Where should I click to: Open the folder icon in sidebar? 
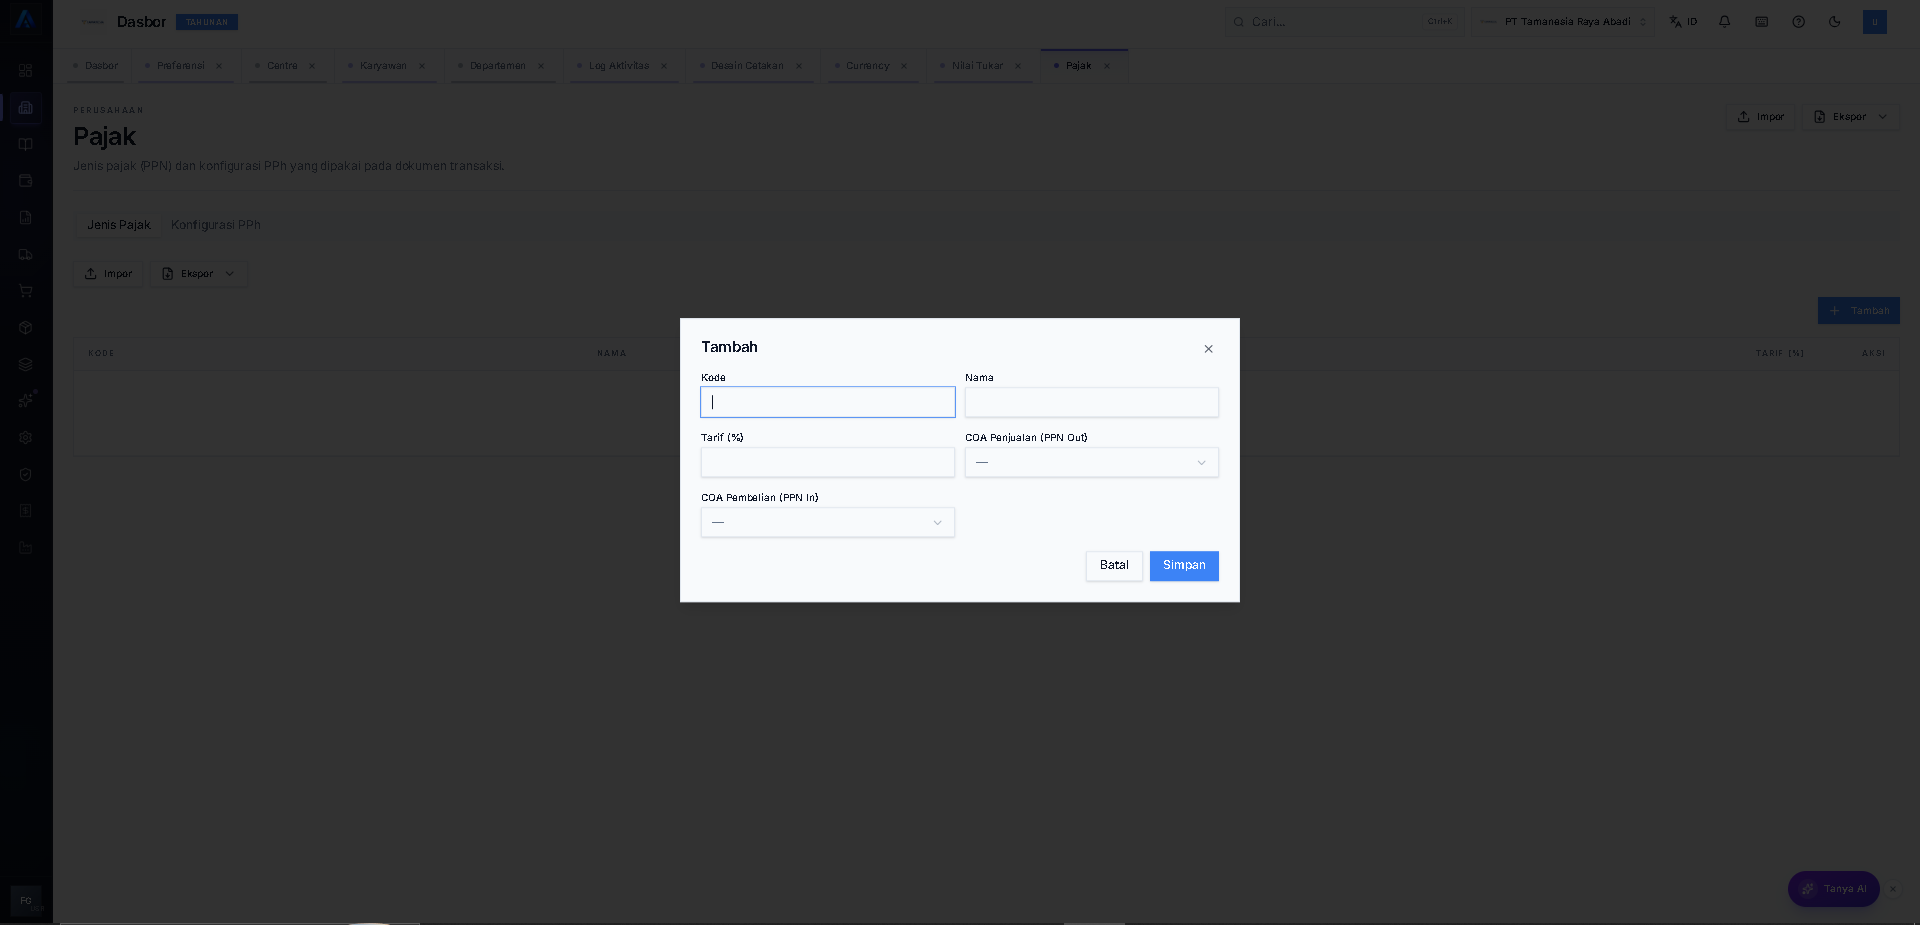(x=26, y=547)
